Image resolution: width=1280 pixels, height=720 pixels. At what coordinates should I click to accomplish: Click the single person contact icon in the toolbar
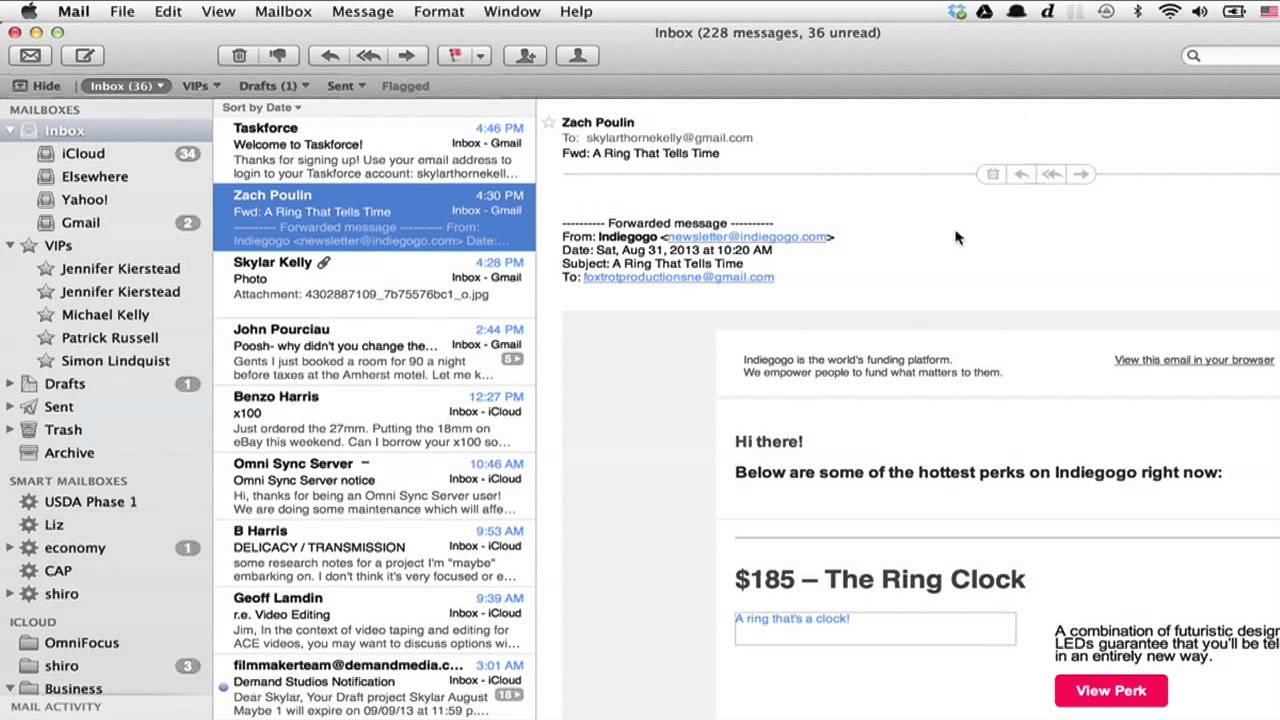tap(577, 56)
